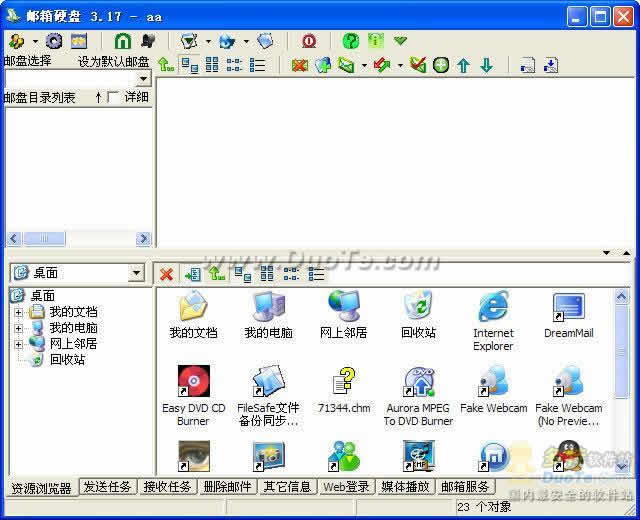Image resolution: width=640 pixels, height=520 pixels.
Task: Open dropdown arrow beside the funnel filter icon
Action: click(x=208, y=41)
